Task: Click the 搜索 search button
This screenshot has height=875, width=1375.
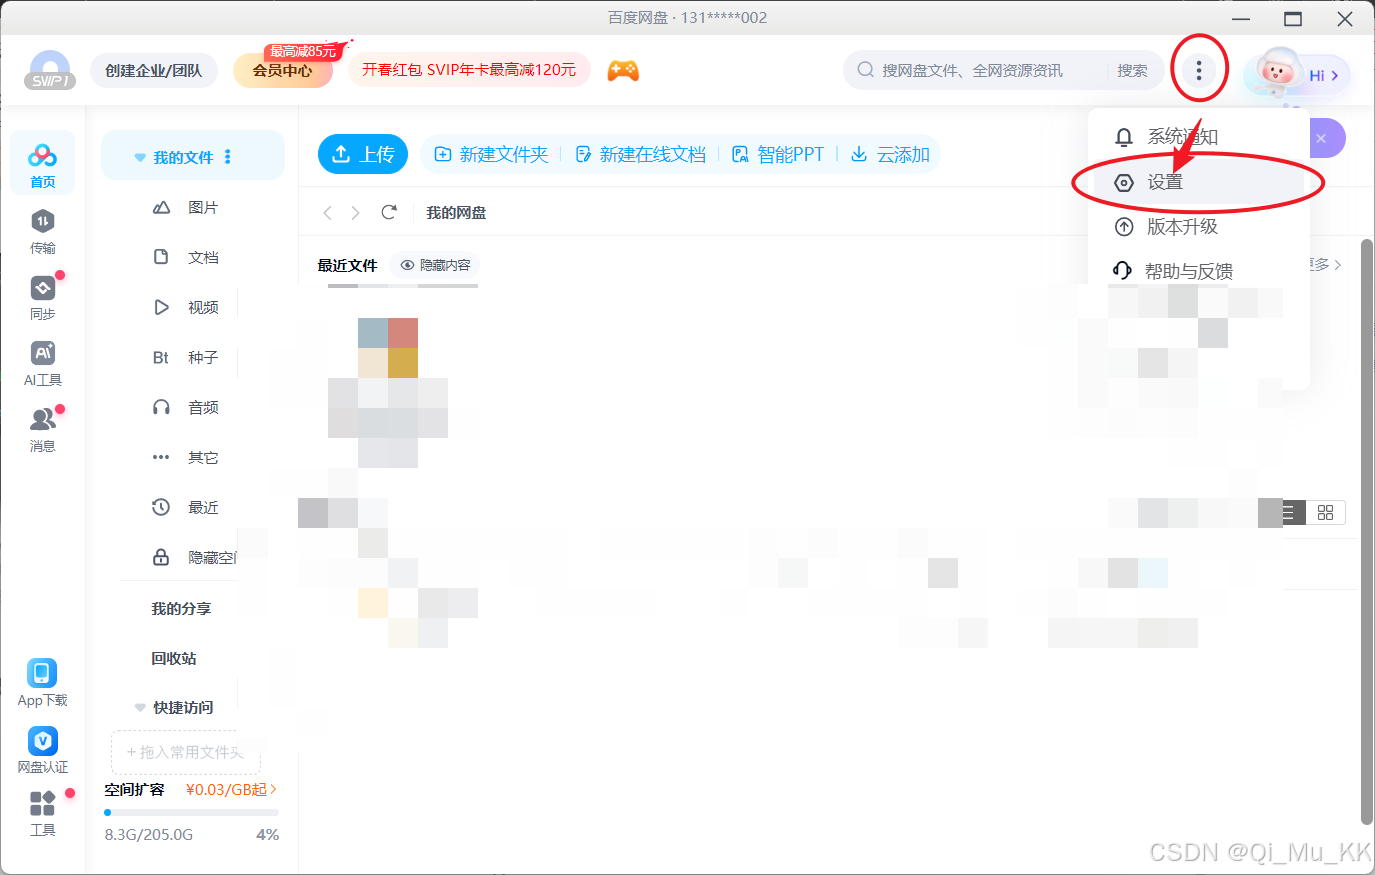Action: (x=1132, y=70)
